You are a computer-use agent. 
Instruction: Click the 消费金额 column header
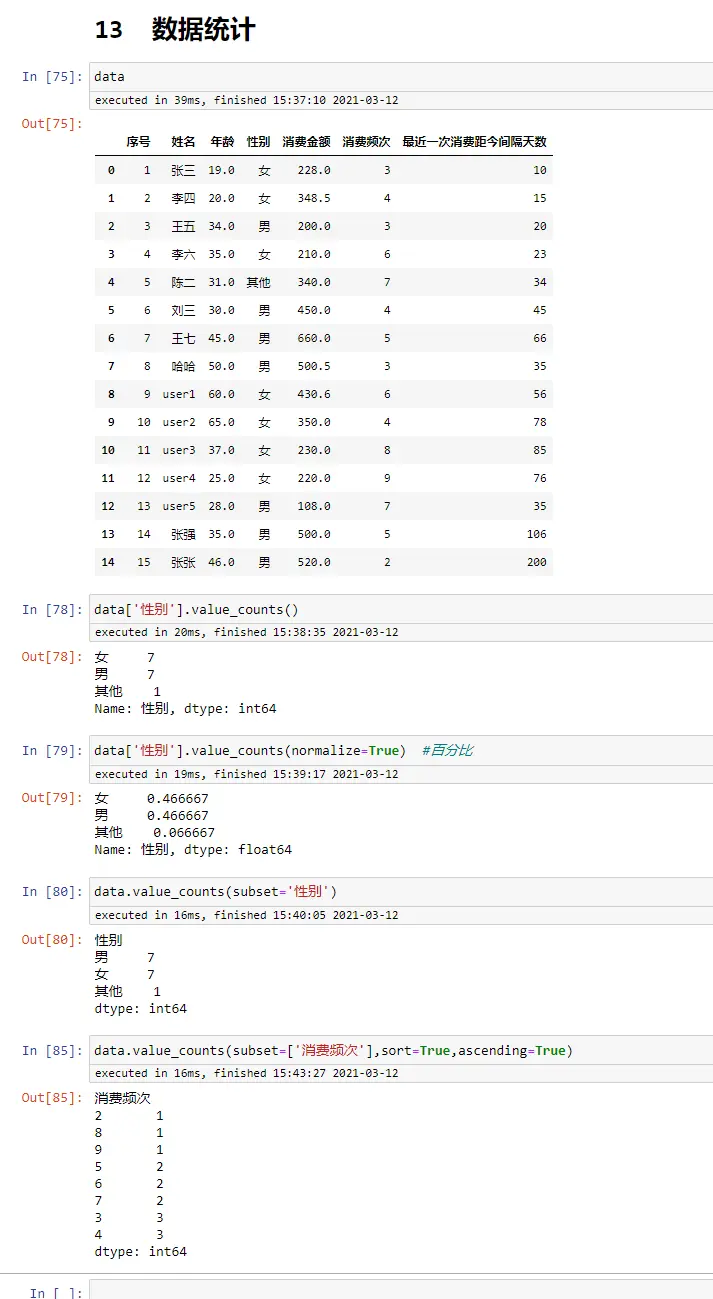306,142
